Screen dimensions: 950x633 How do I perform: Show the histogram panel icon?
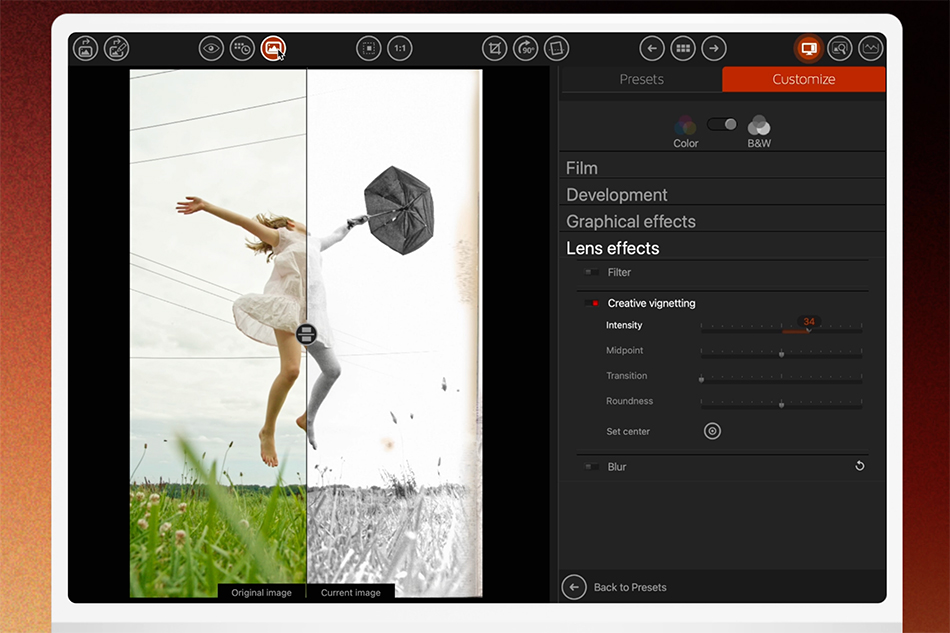[x=870, y=48]
